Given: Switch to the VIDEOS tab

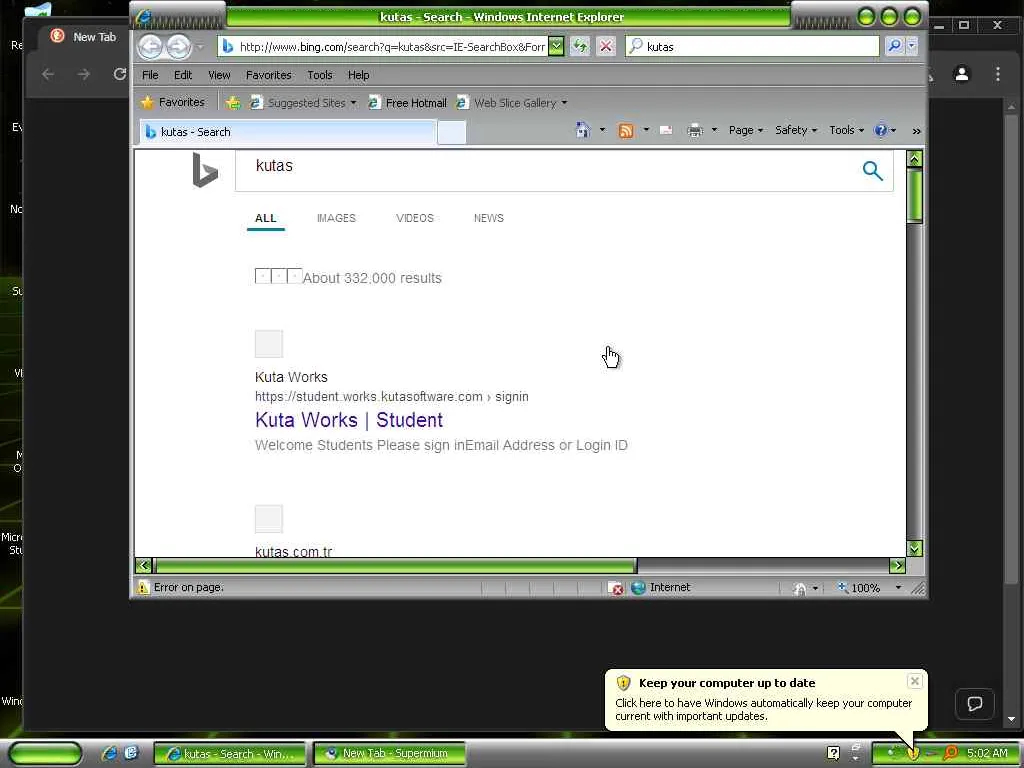Looking at the screenshot, I should click(415, 218).
